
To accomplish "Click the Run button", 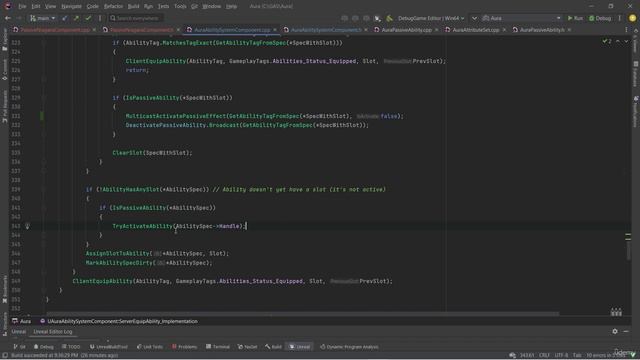I will point(575,18).
